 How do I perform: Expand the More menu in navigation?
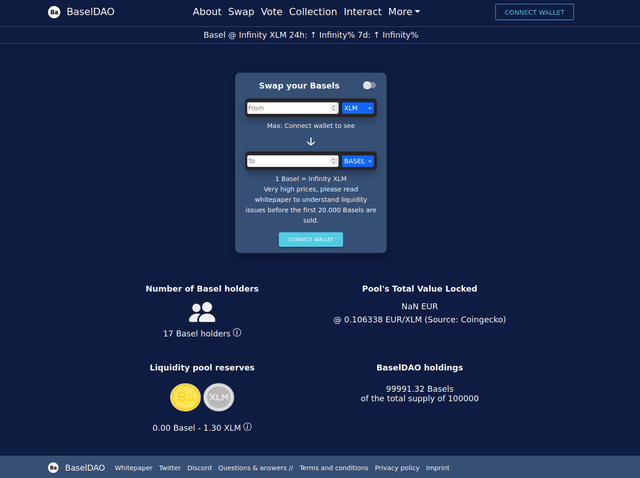(404, 12)
